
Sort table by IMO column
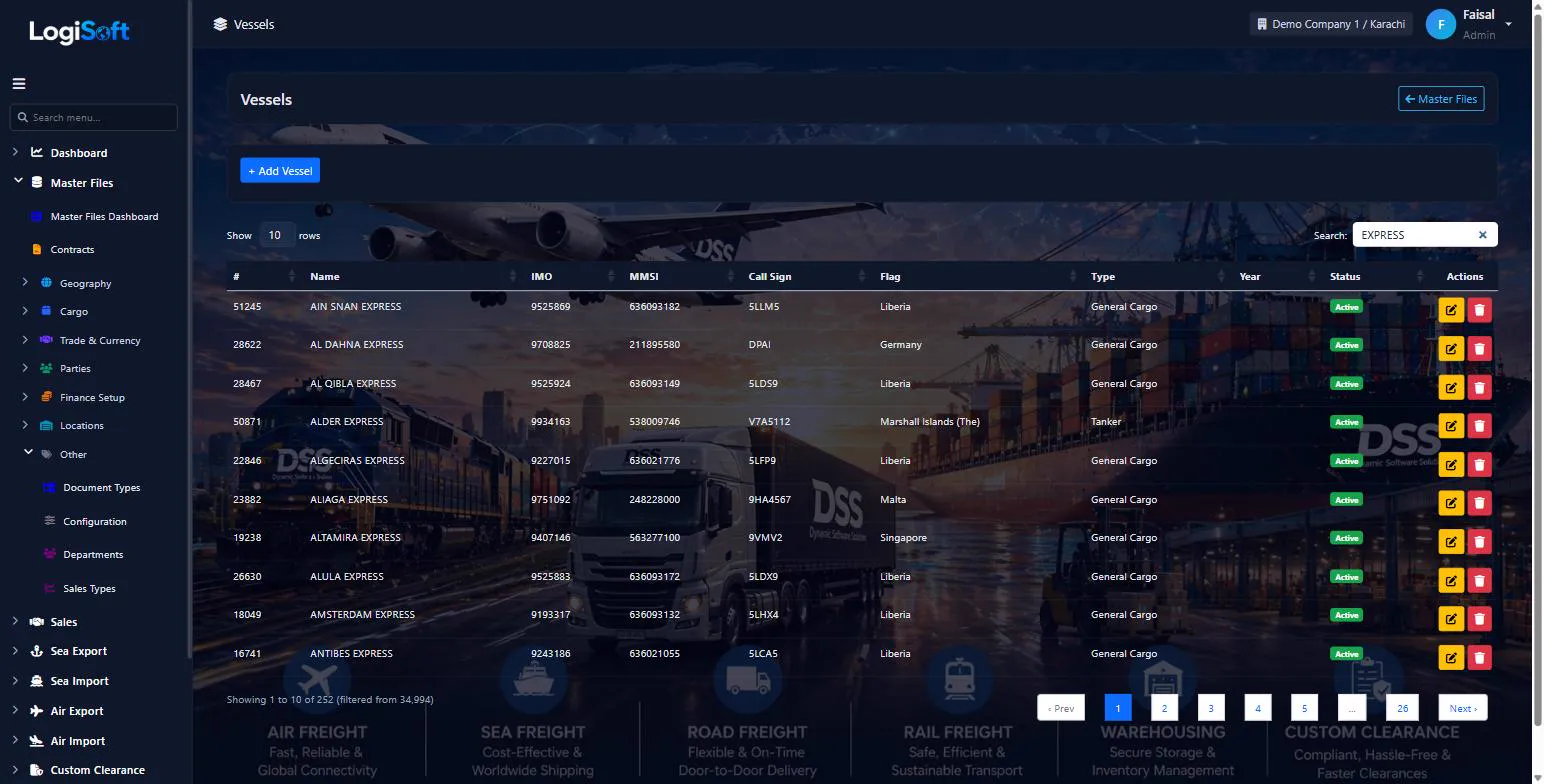tap(573, 276)
